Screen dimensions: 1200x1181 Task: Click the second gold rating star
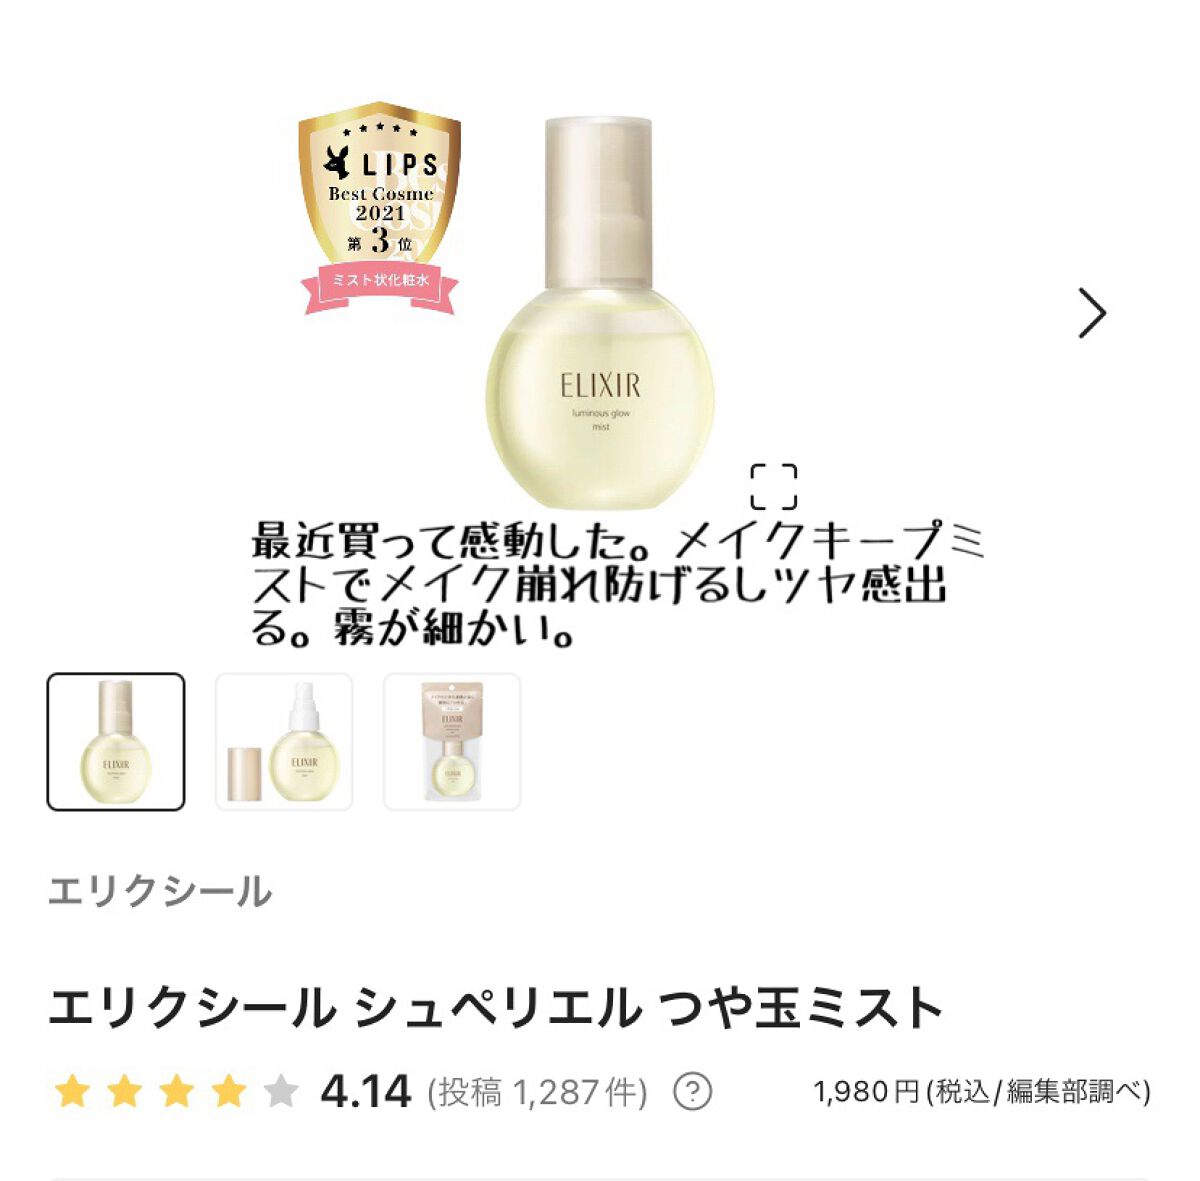(x=124, y=1092)
